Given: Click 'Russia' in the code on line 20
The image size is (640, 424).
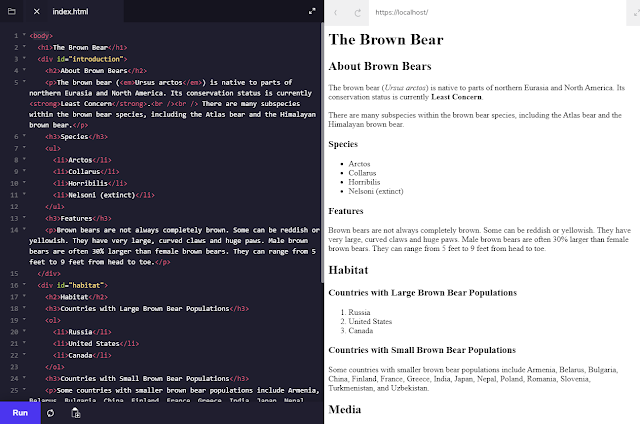Looking at the screenshot, I should 80,332.
